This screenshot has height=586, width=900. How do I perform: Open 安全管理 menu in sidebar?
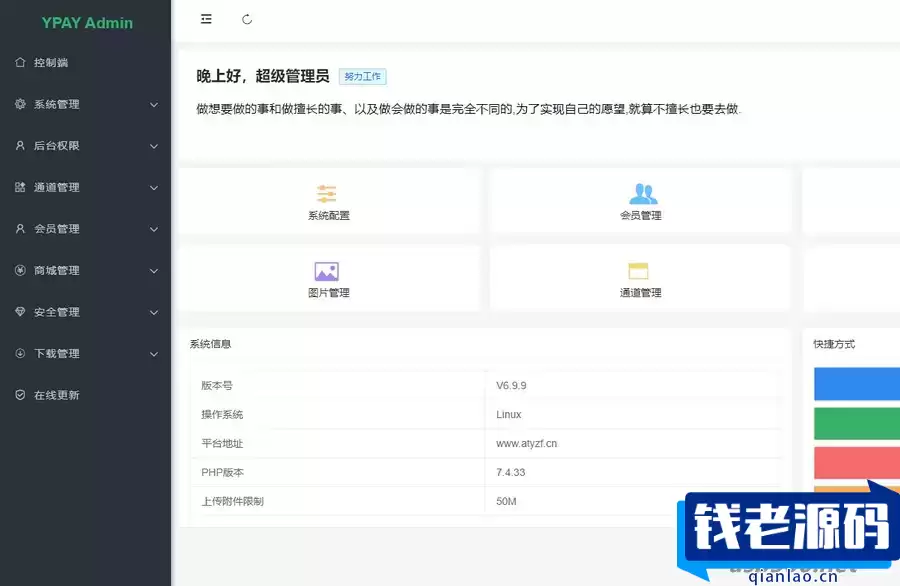pos(85,312)
